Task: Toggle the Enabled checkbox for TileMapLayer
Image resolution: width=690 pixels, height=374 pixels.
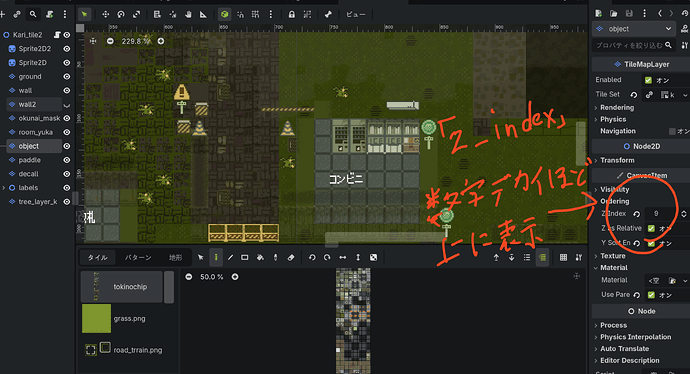Action: pos(648,80)
